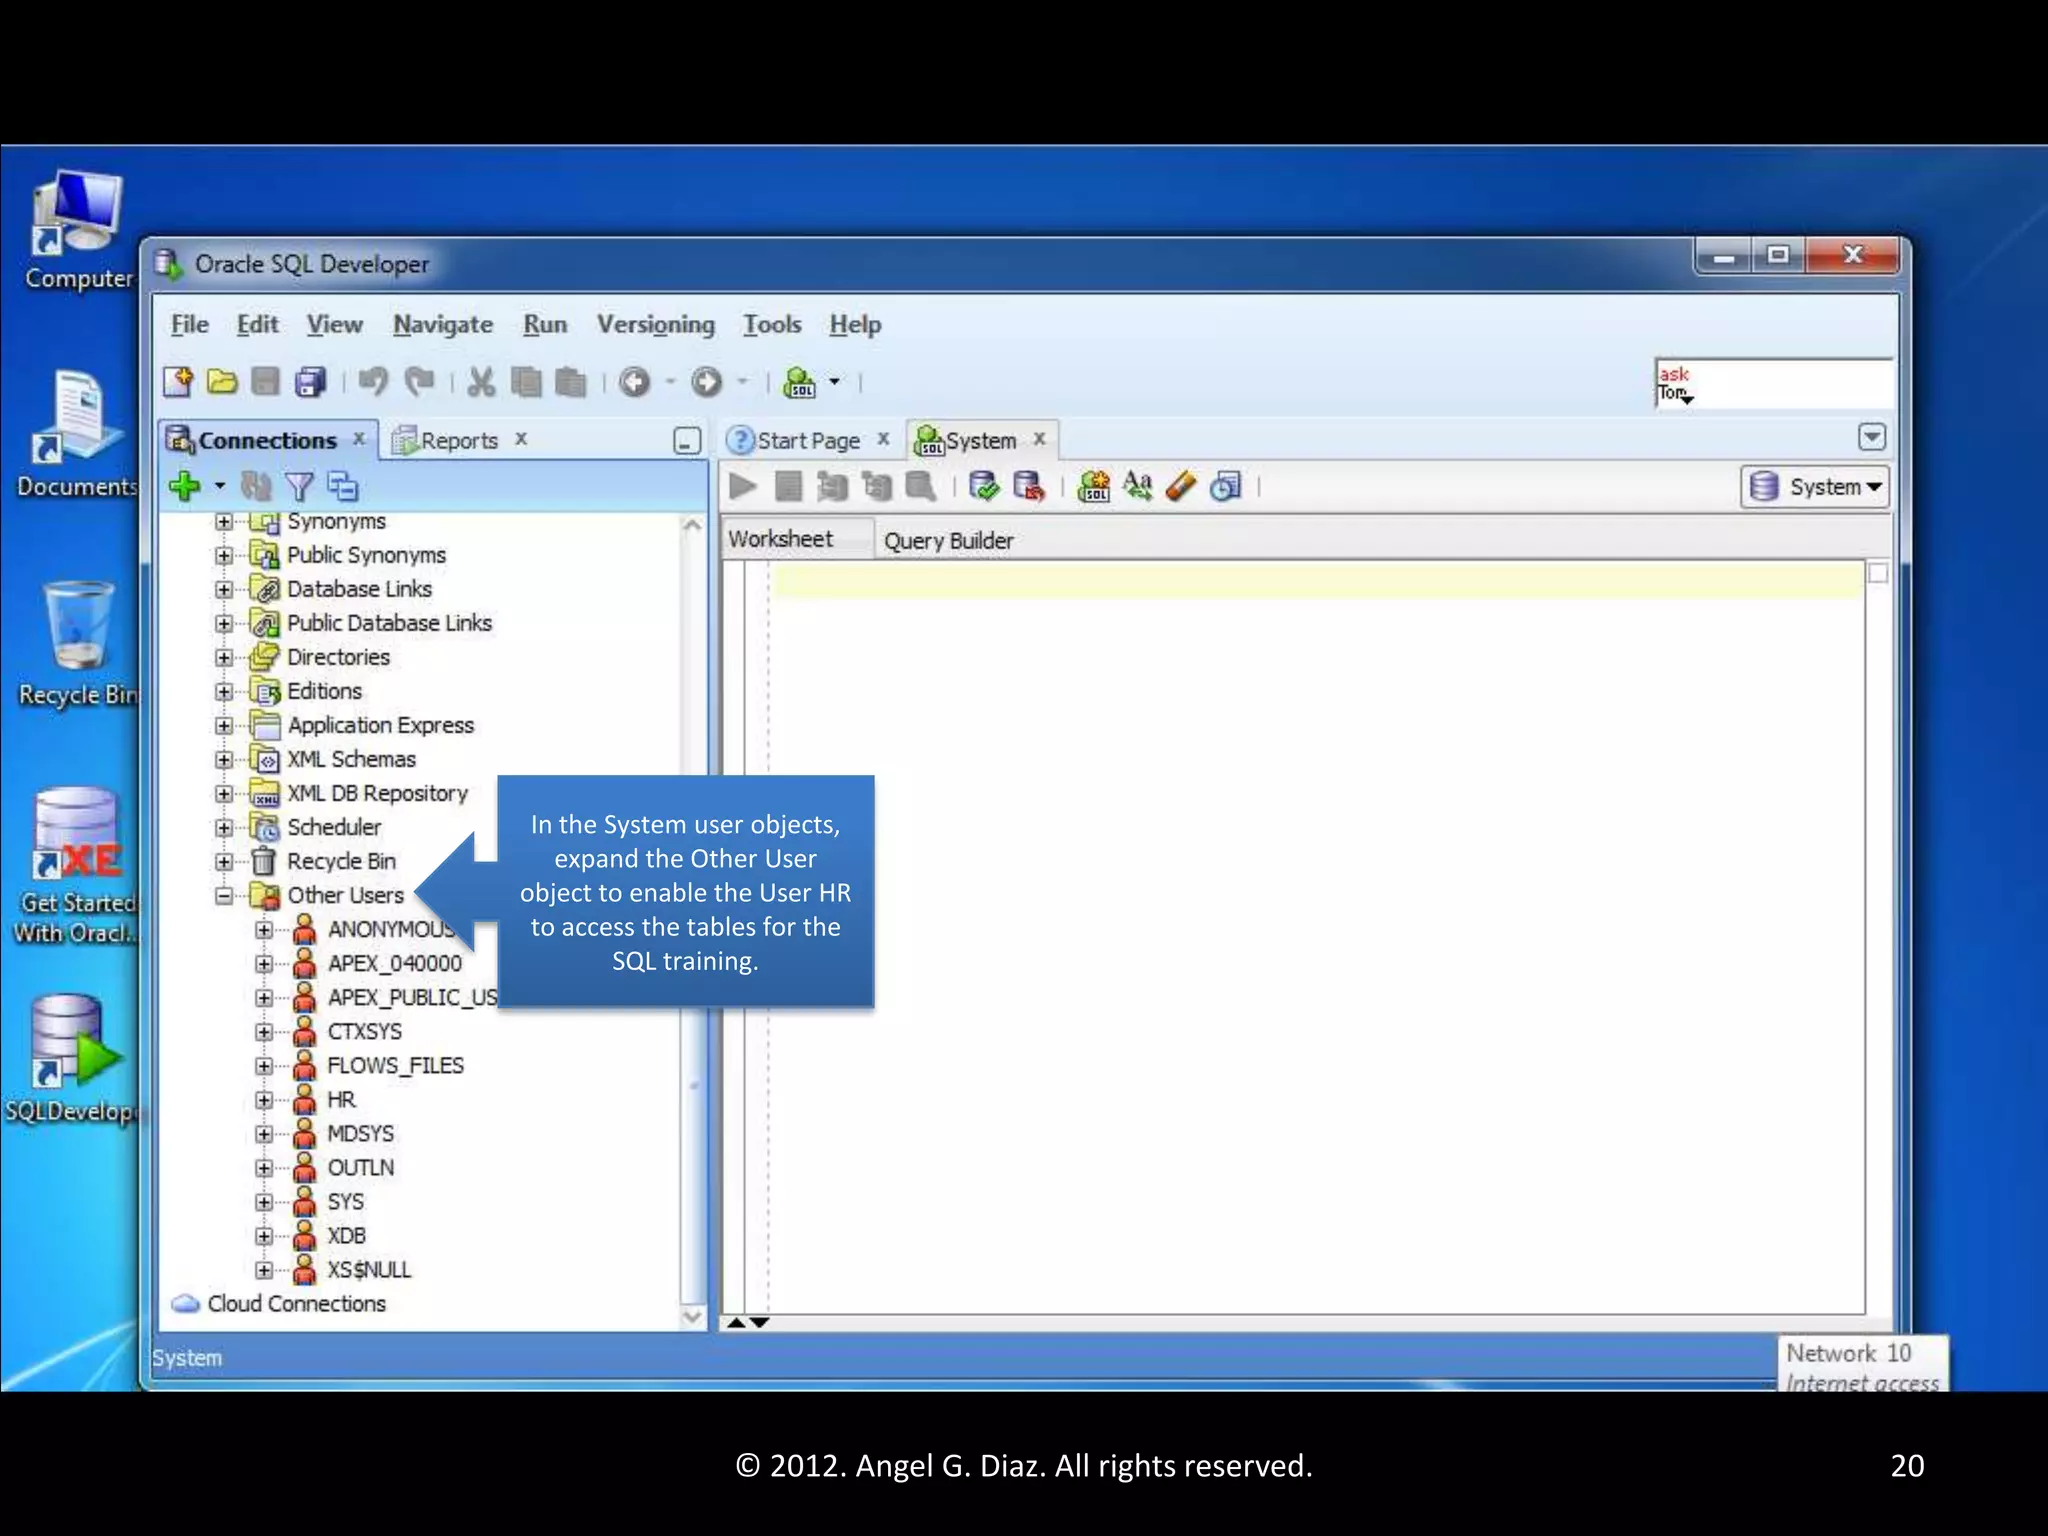Click the Redo toolbar icon
The image size is (2048, 1536).
419,381
